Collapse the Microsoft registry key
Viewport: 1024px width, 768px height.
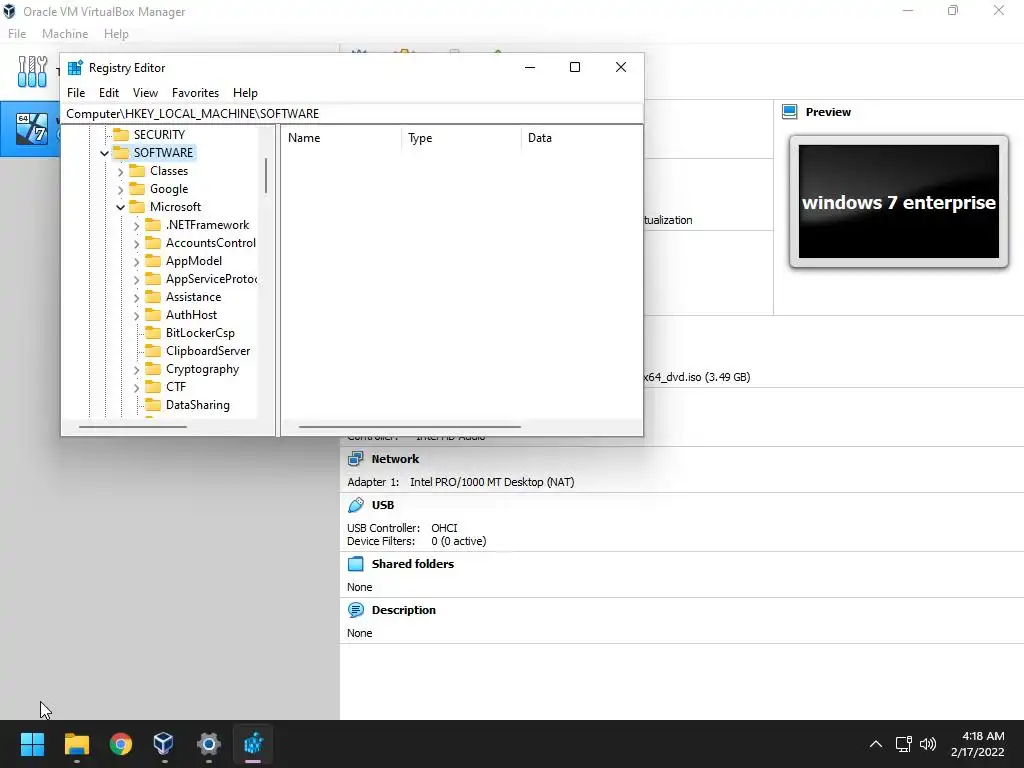pyautogui.click(x=120, y=207)
